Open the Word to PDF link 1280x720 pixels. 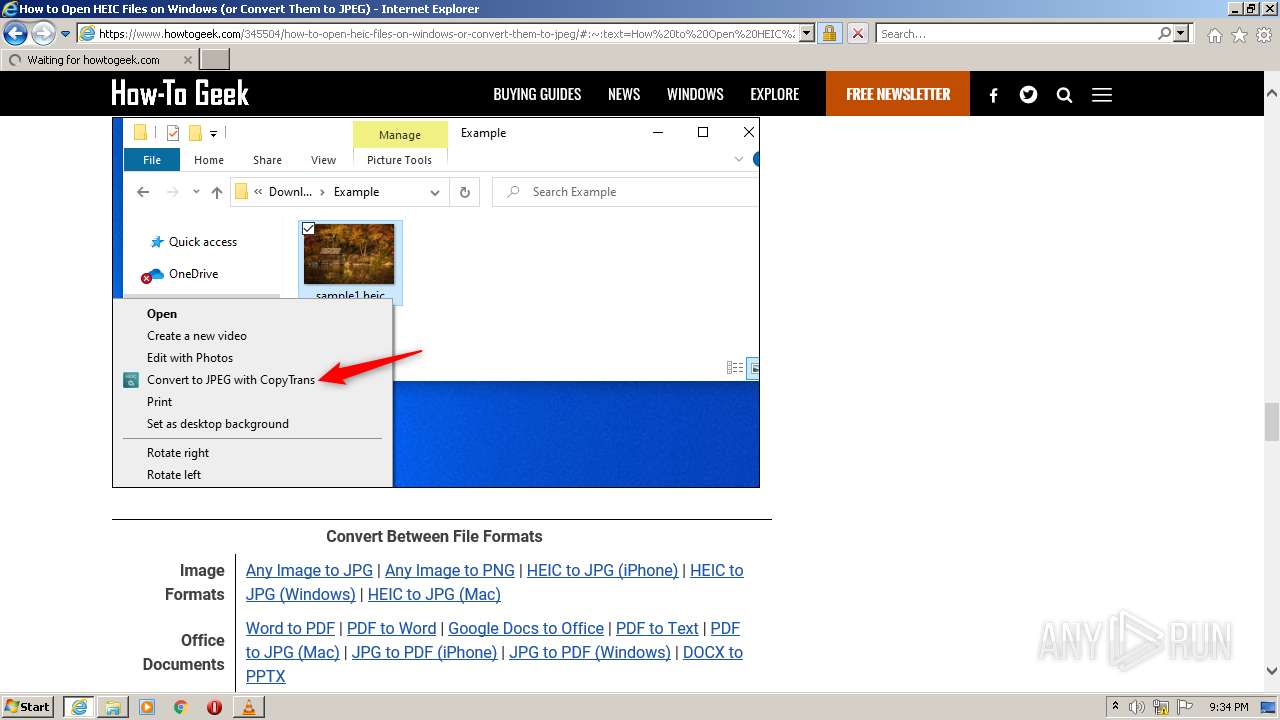[x=290, y=628]
